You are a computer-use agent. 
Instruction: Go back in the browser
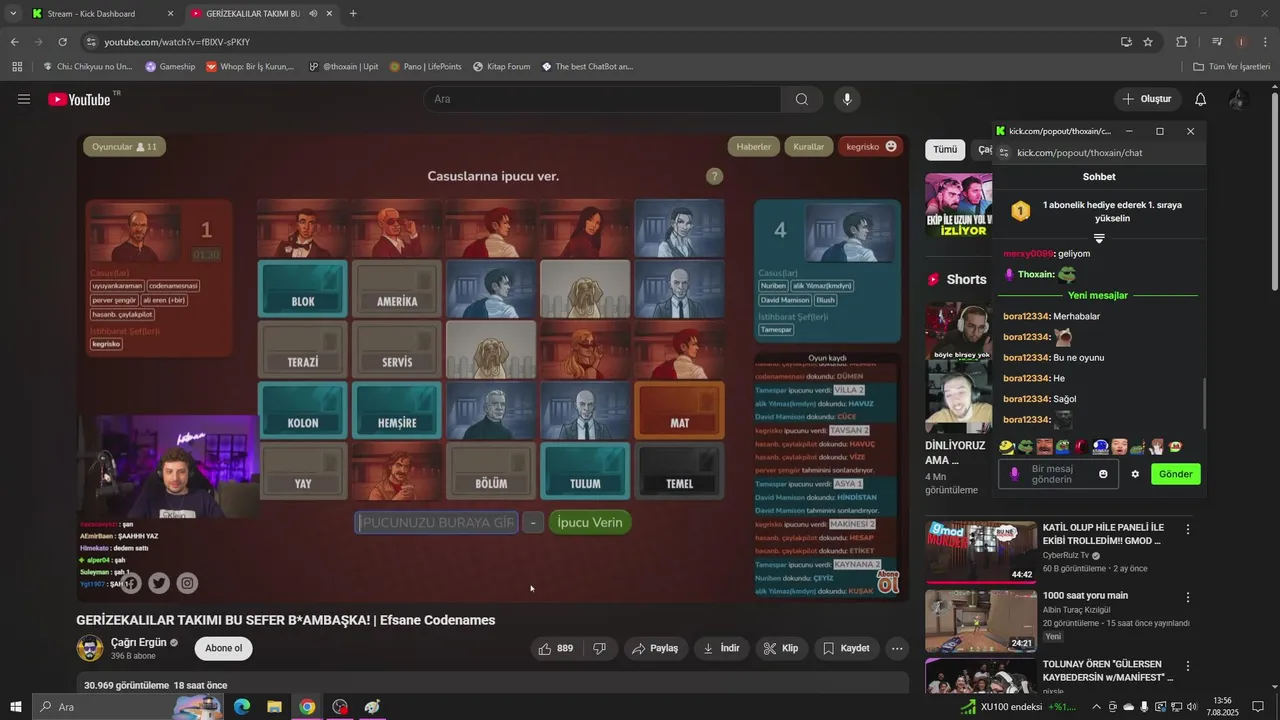click(x=14, y=42)
